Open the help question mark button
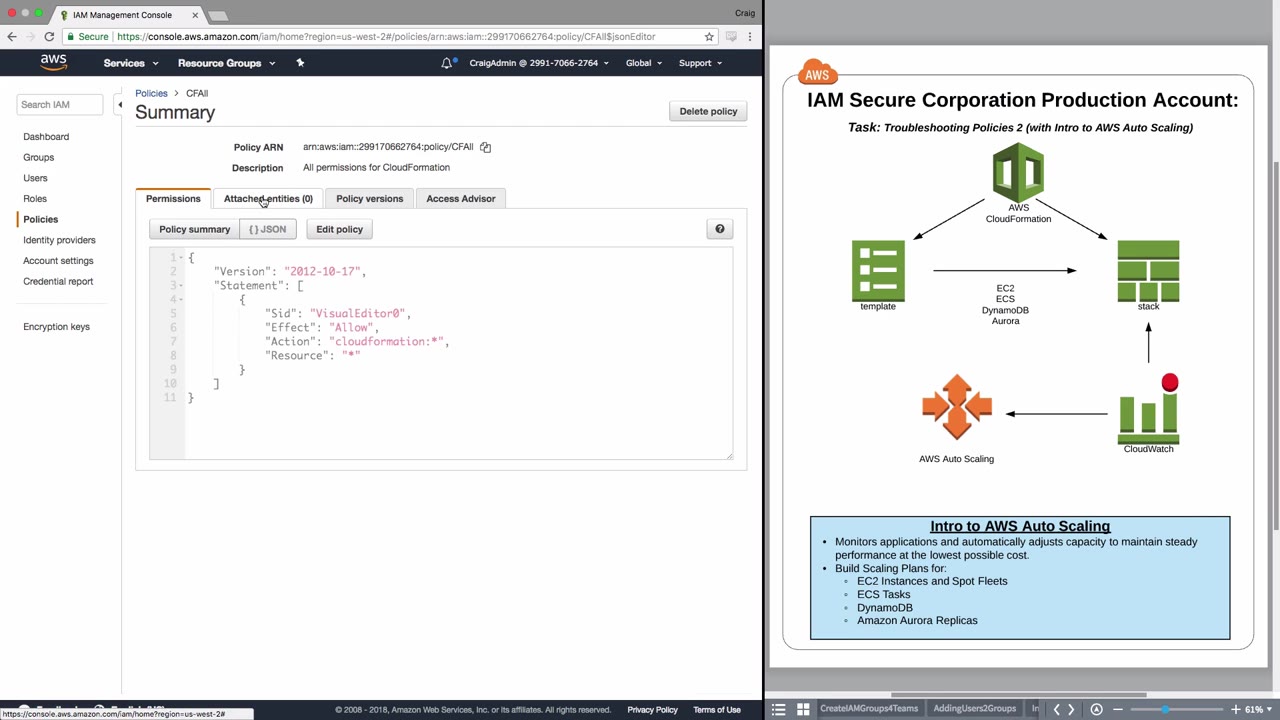The image size is (1280, 720). [720, 229]
